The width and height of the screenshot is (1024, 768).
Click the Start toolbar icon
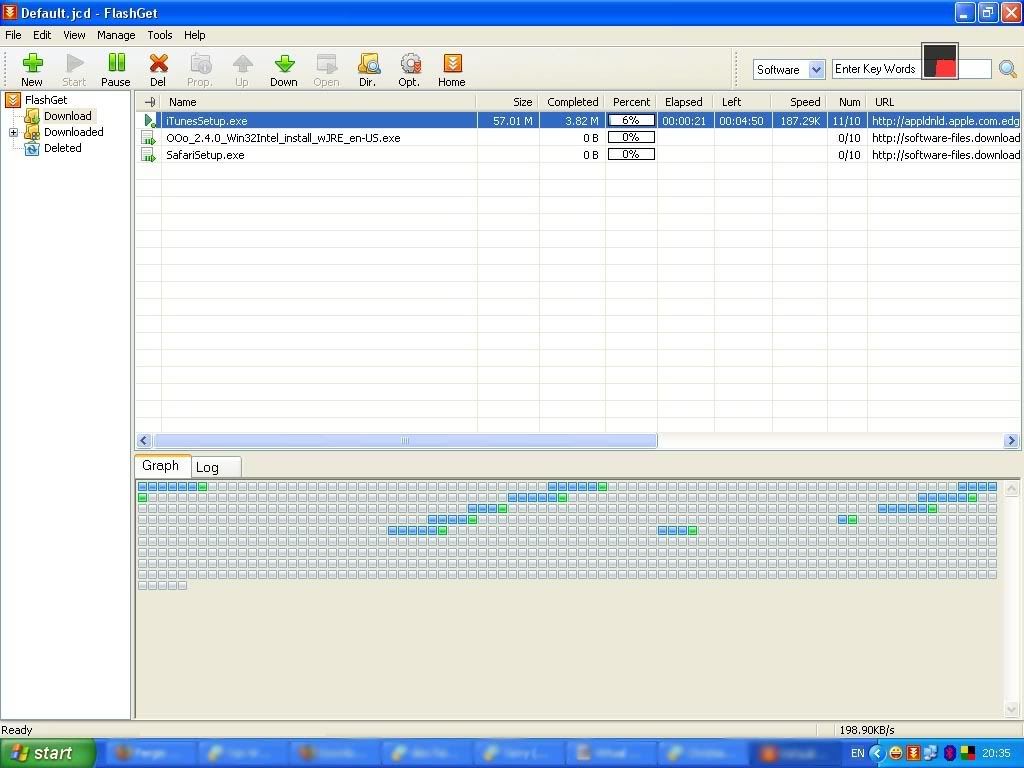(x=74, y=70)
